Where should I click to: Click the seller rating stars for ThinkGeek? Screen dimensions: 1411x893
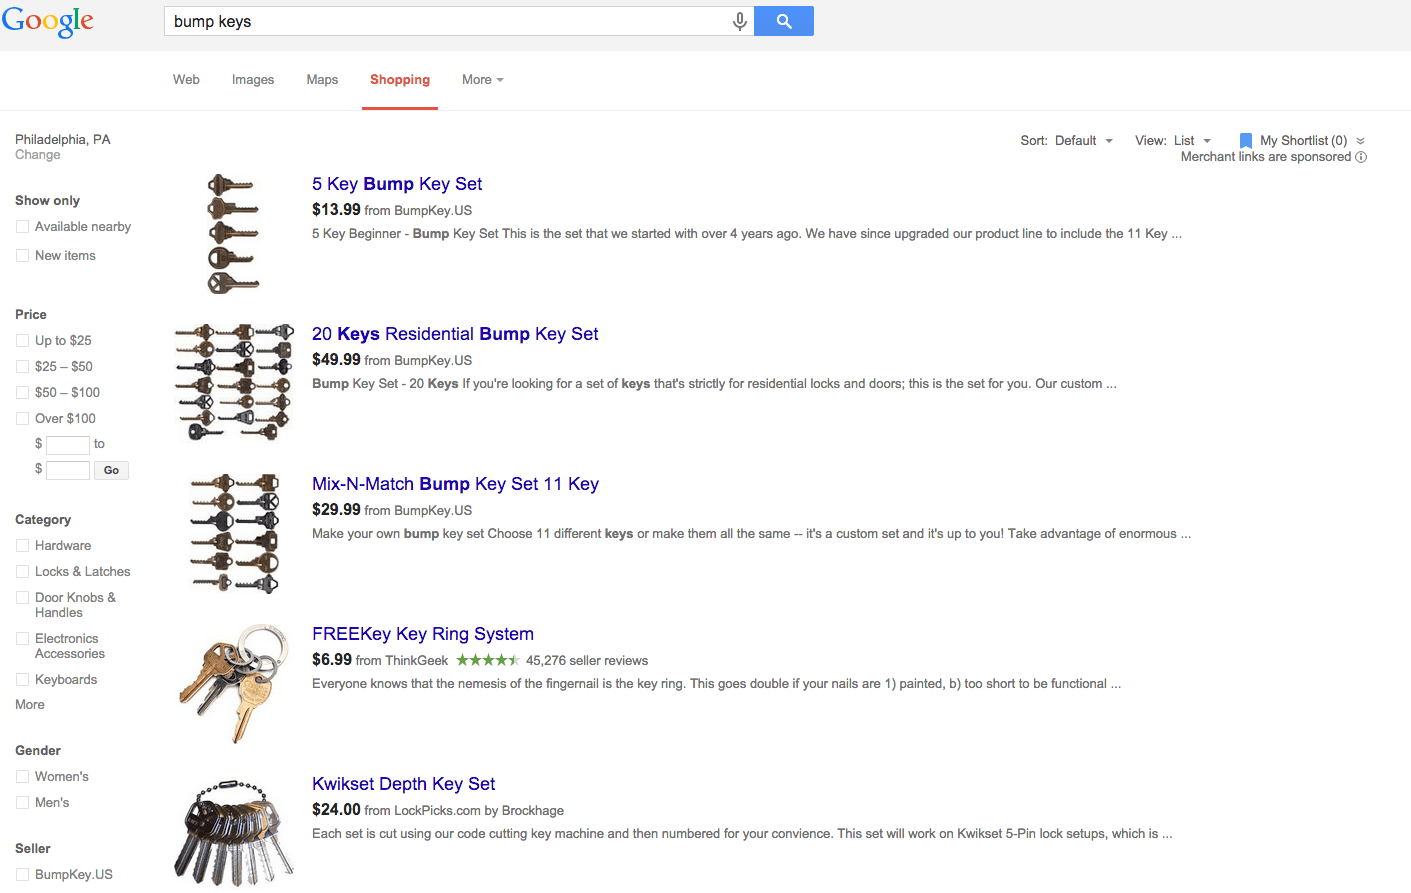click(487, 660)
